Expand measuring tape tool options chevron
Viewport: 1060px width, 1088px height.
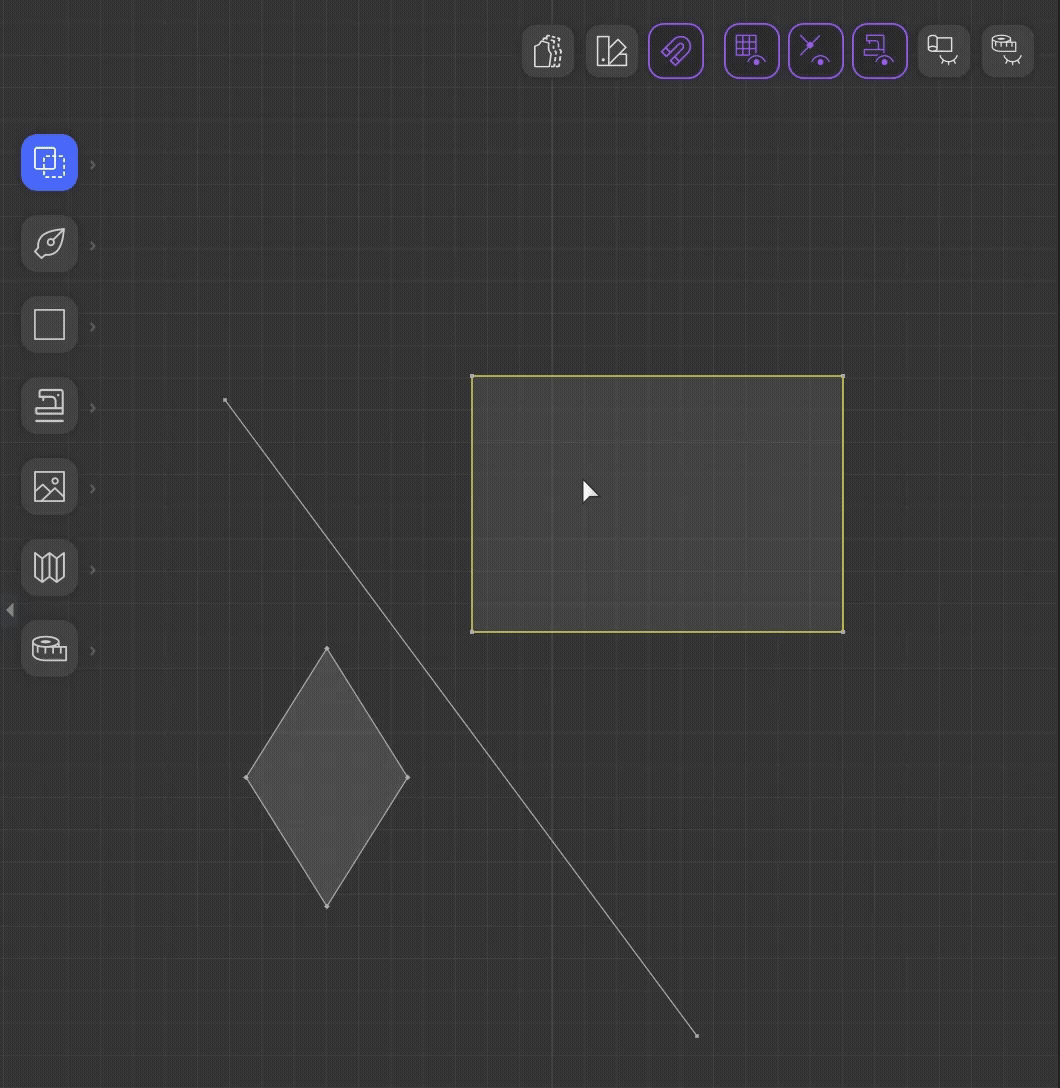tap(92, 651)
